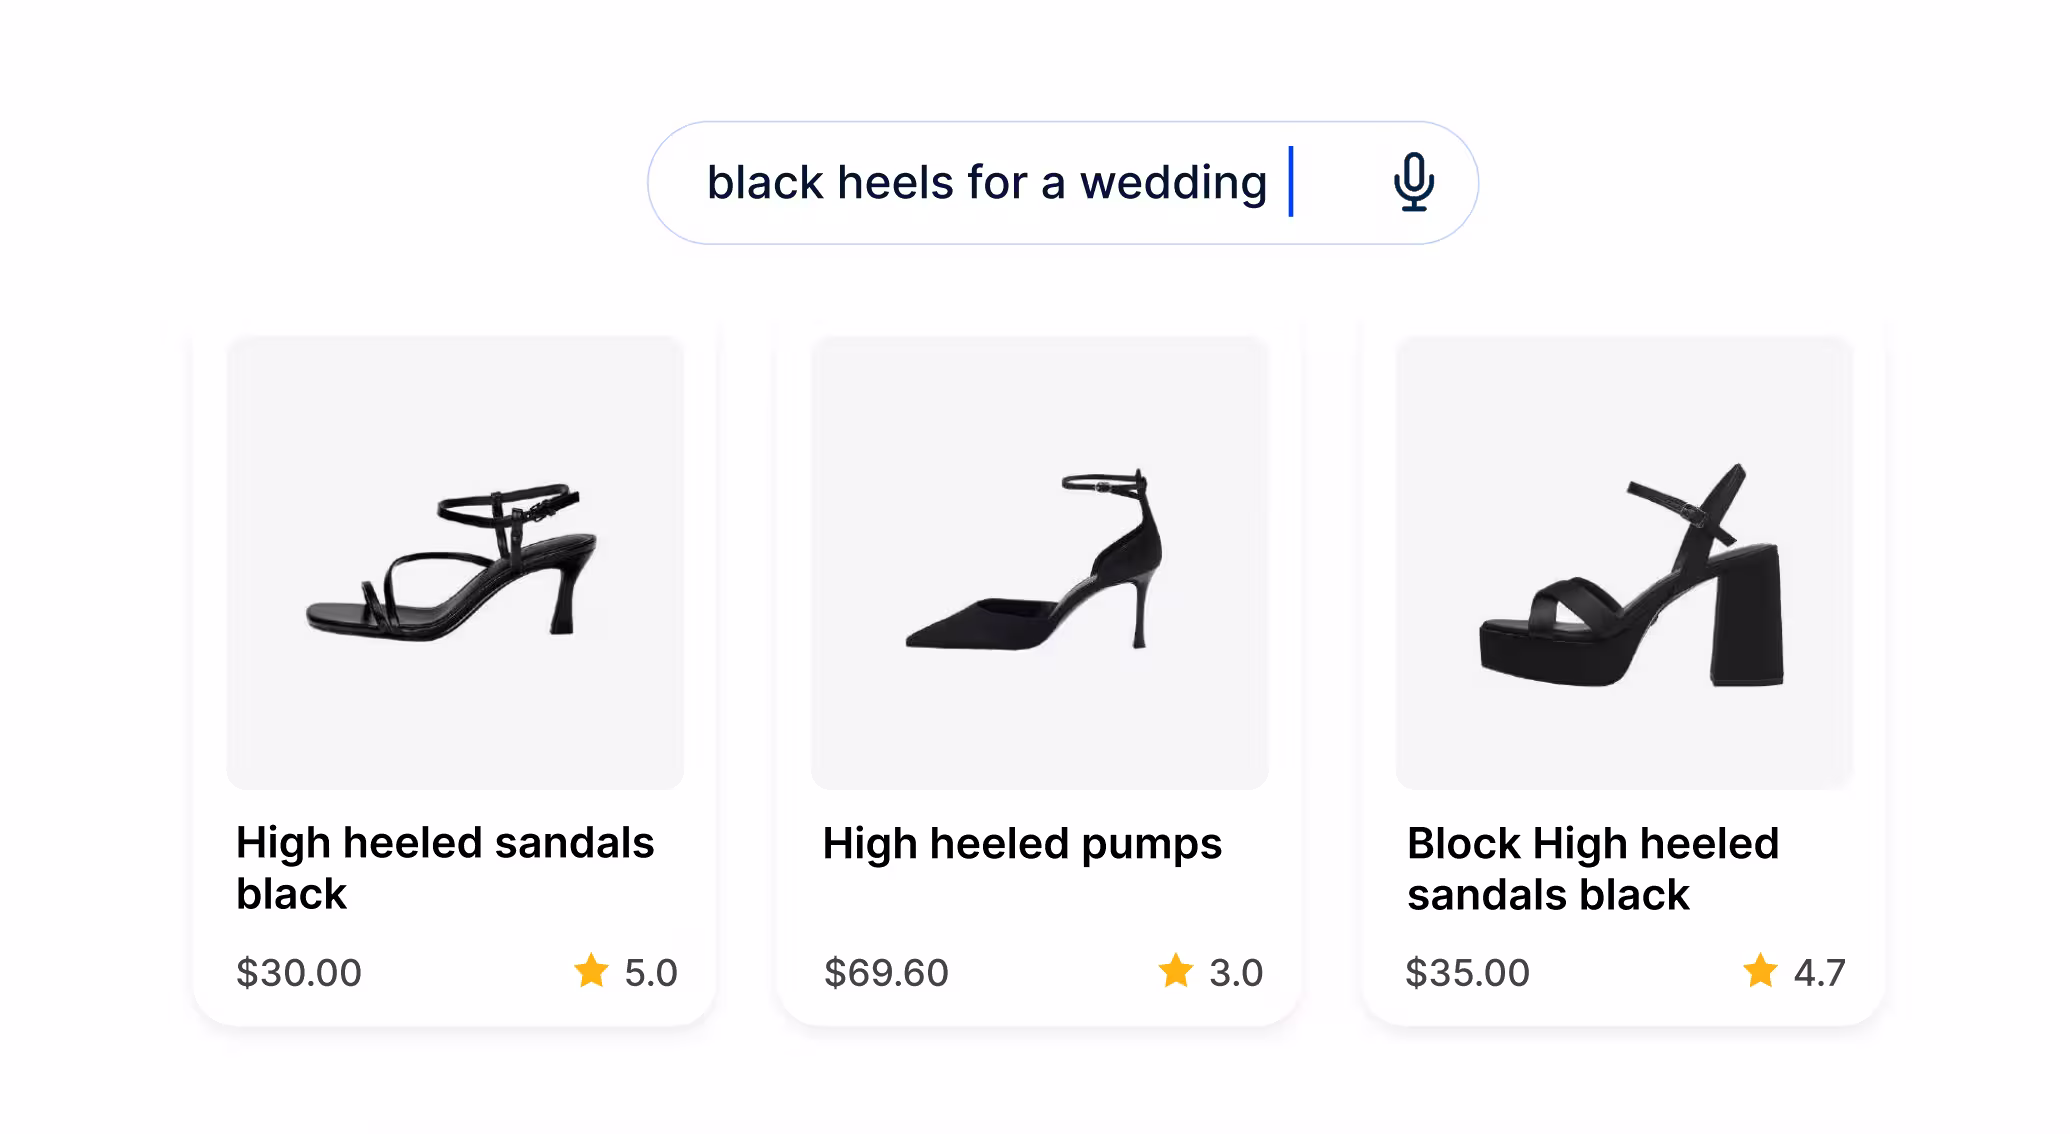Click the star beside High heeled pumps price
2070x1134 pixels.
pyautogui.click(x=1175, y=971)
